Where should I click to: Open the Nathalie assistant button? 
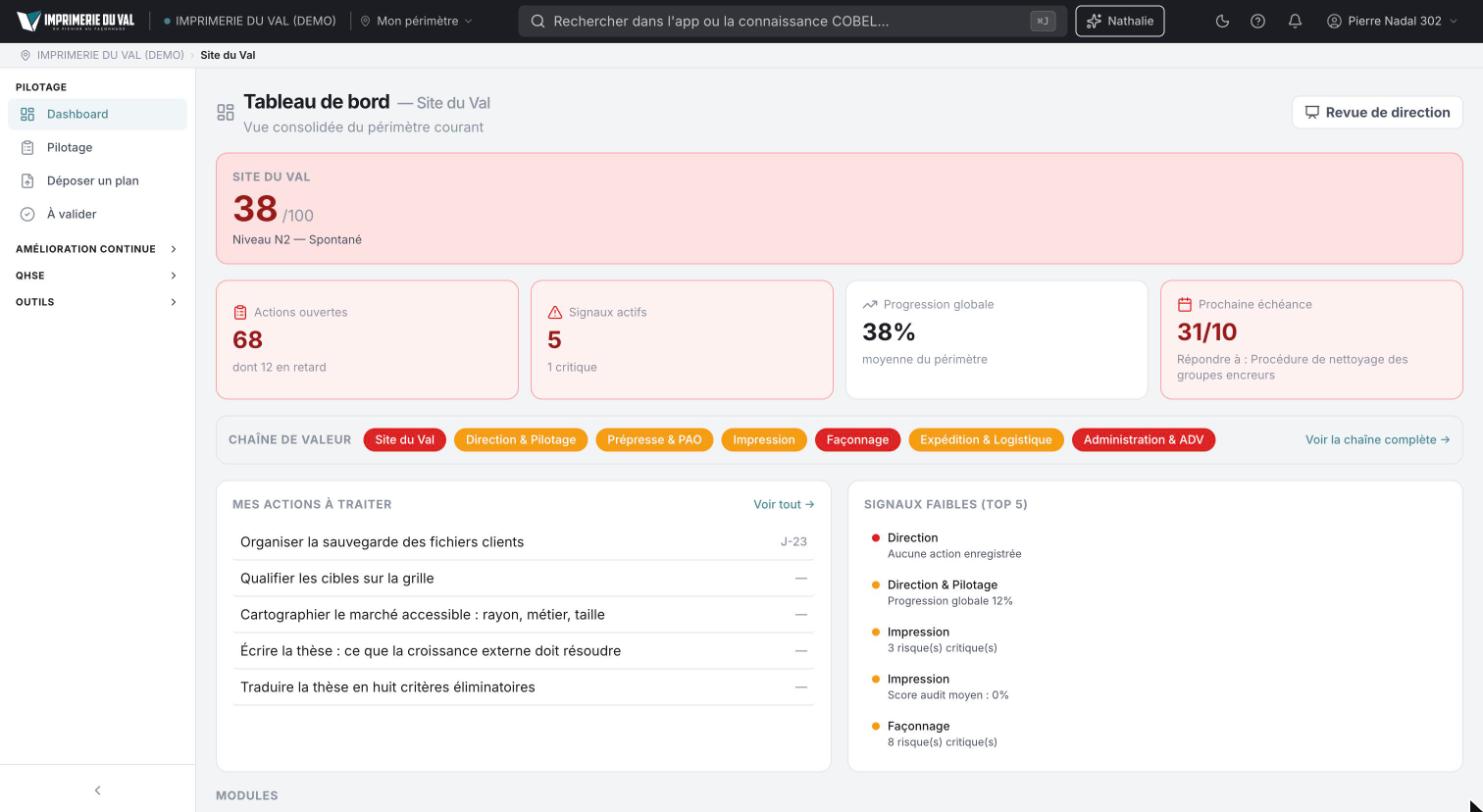pyautogui.click(x=1120, y=21)
